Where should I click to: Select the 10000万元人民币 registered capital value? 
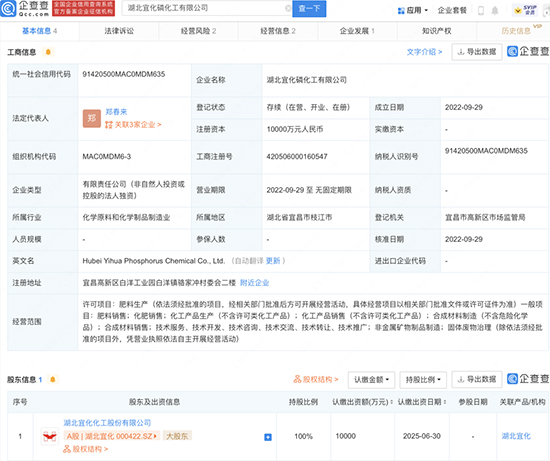(295, 129)
